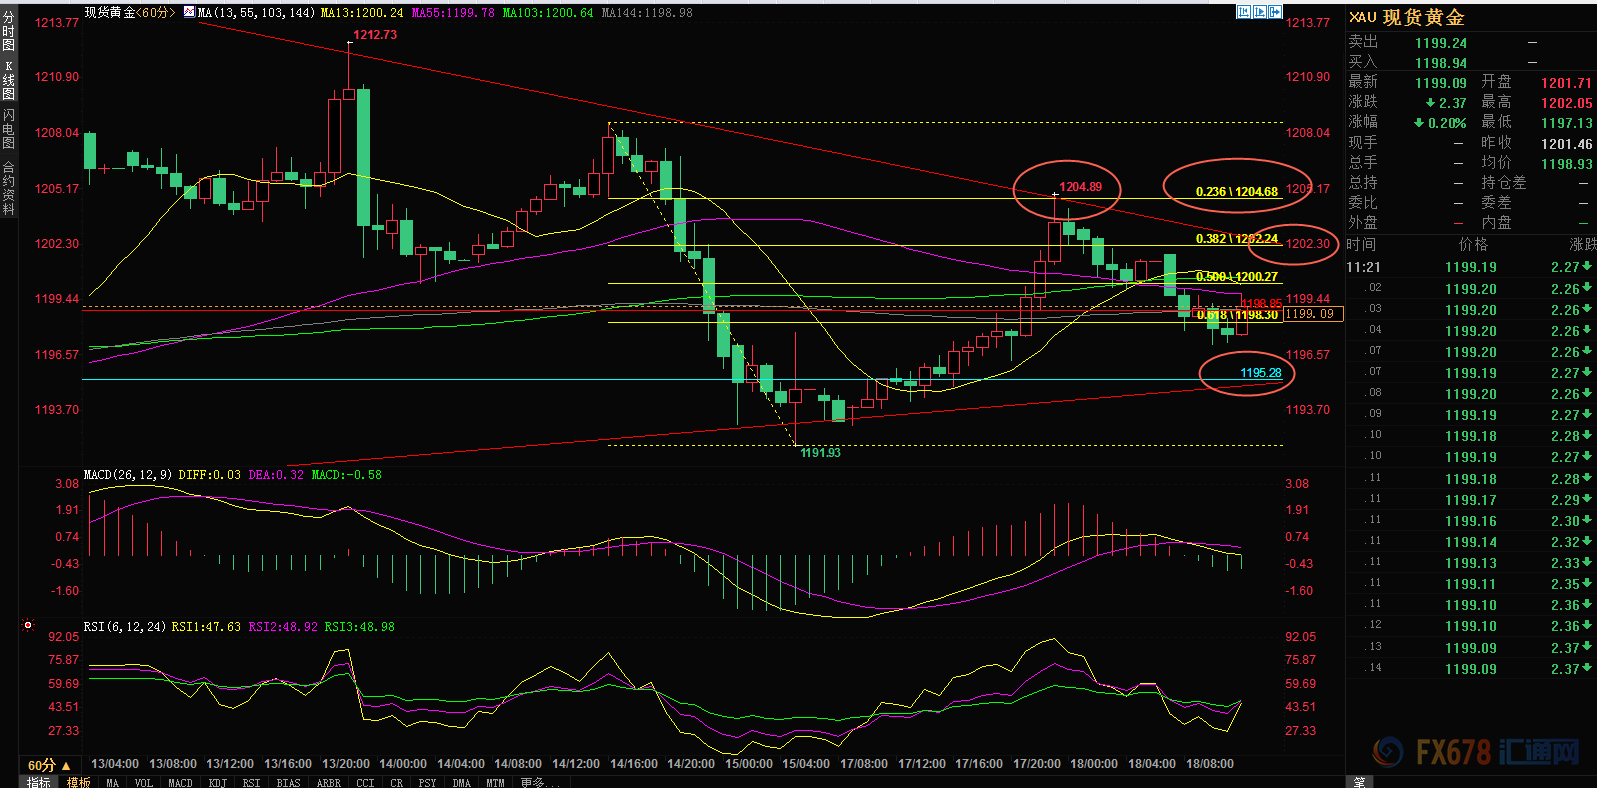Select the DMA indicator tab

(461, 782)
